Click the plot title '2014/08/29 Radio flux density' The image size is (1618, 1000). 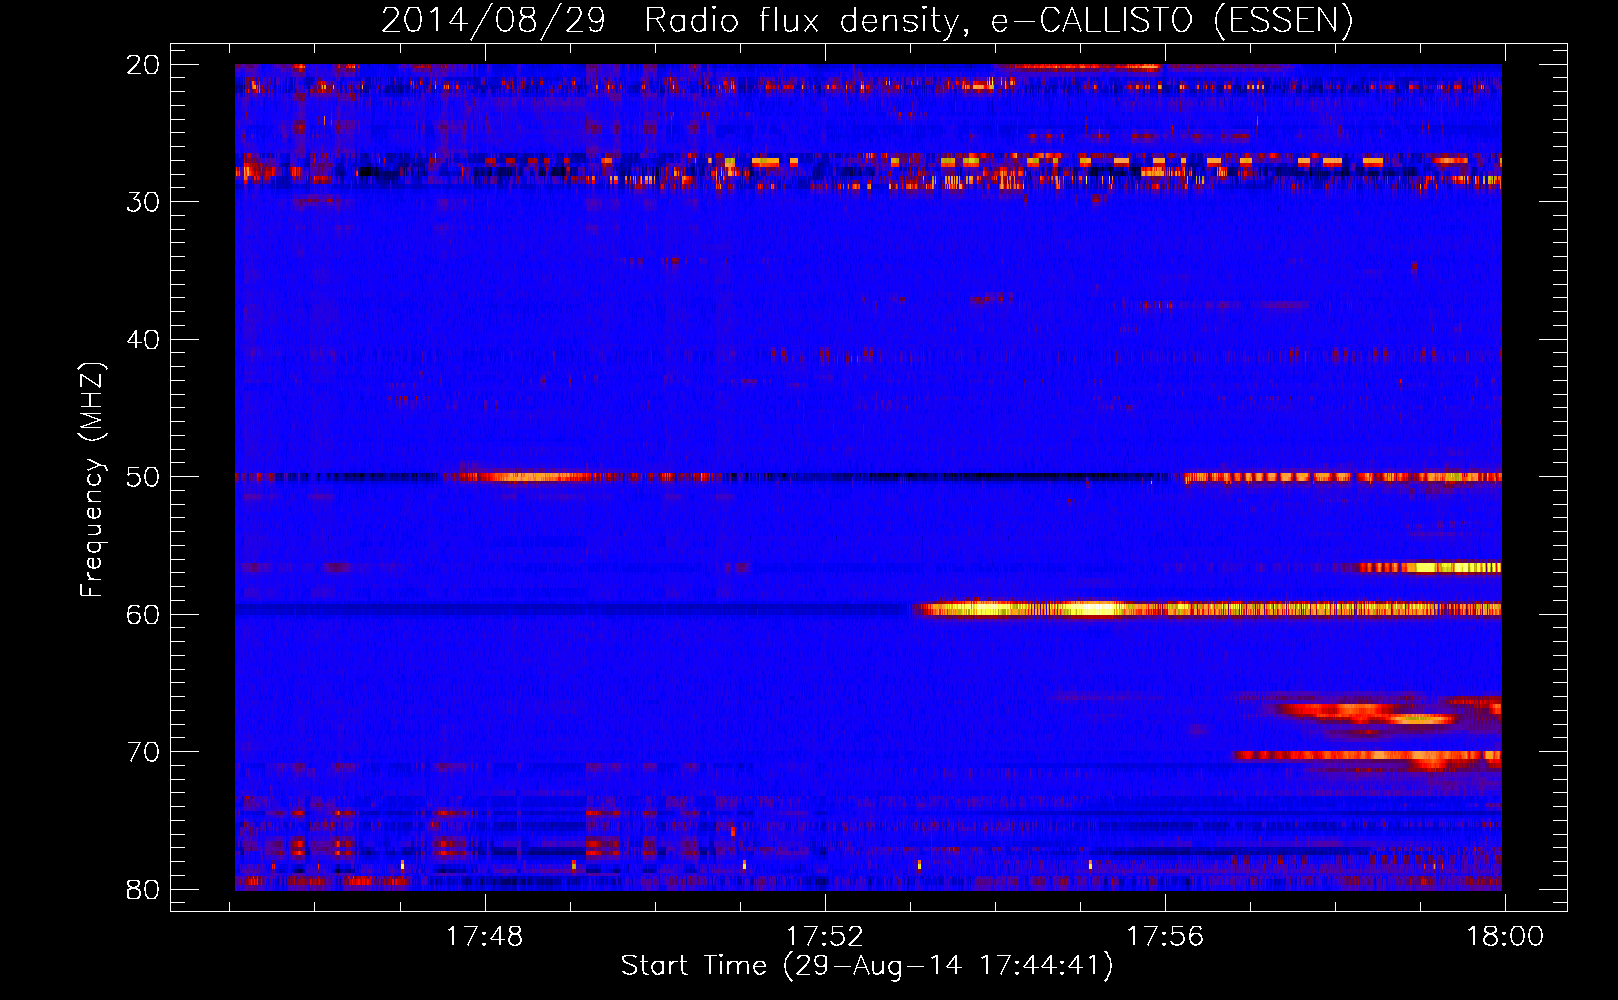pyautogui.click(x=867, y=20)
